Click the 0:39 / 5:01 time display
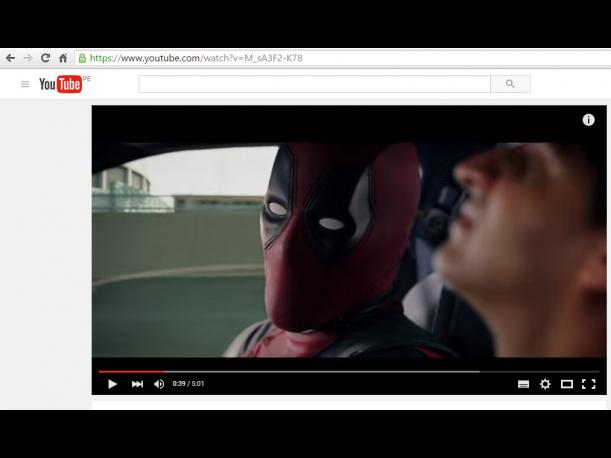The image size is (611, 458). click(x=188, y=384)
